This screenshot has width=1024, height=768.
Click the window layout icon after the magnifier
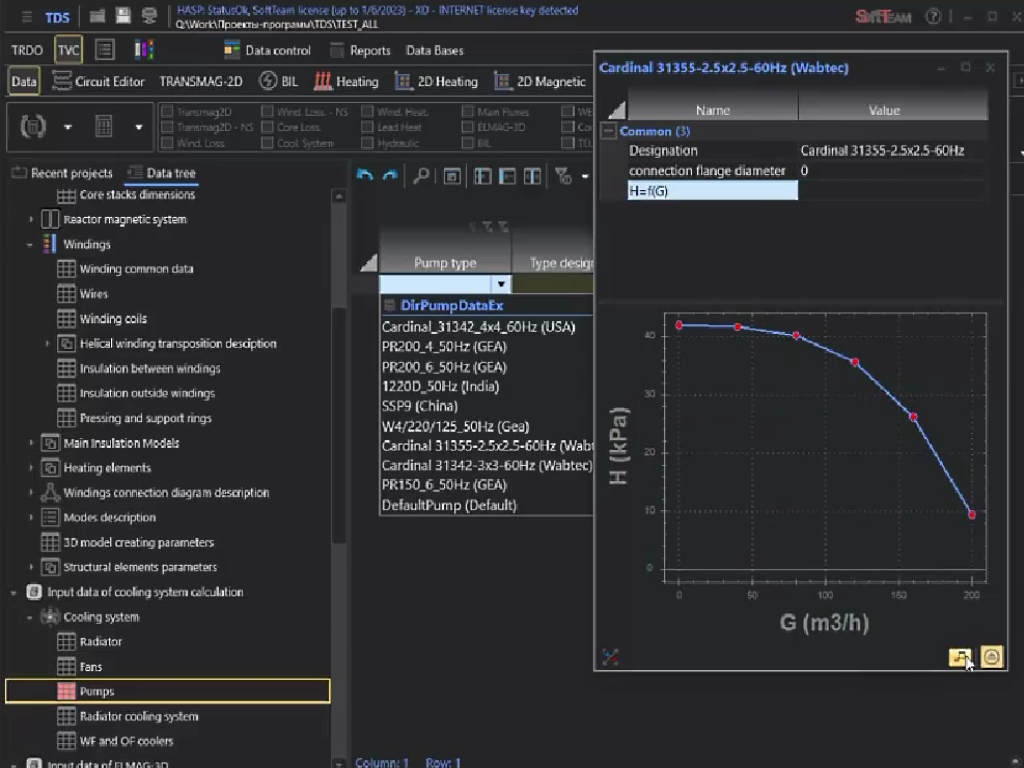pyautogui.click(x=452, y=176)
